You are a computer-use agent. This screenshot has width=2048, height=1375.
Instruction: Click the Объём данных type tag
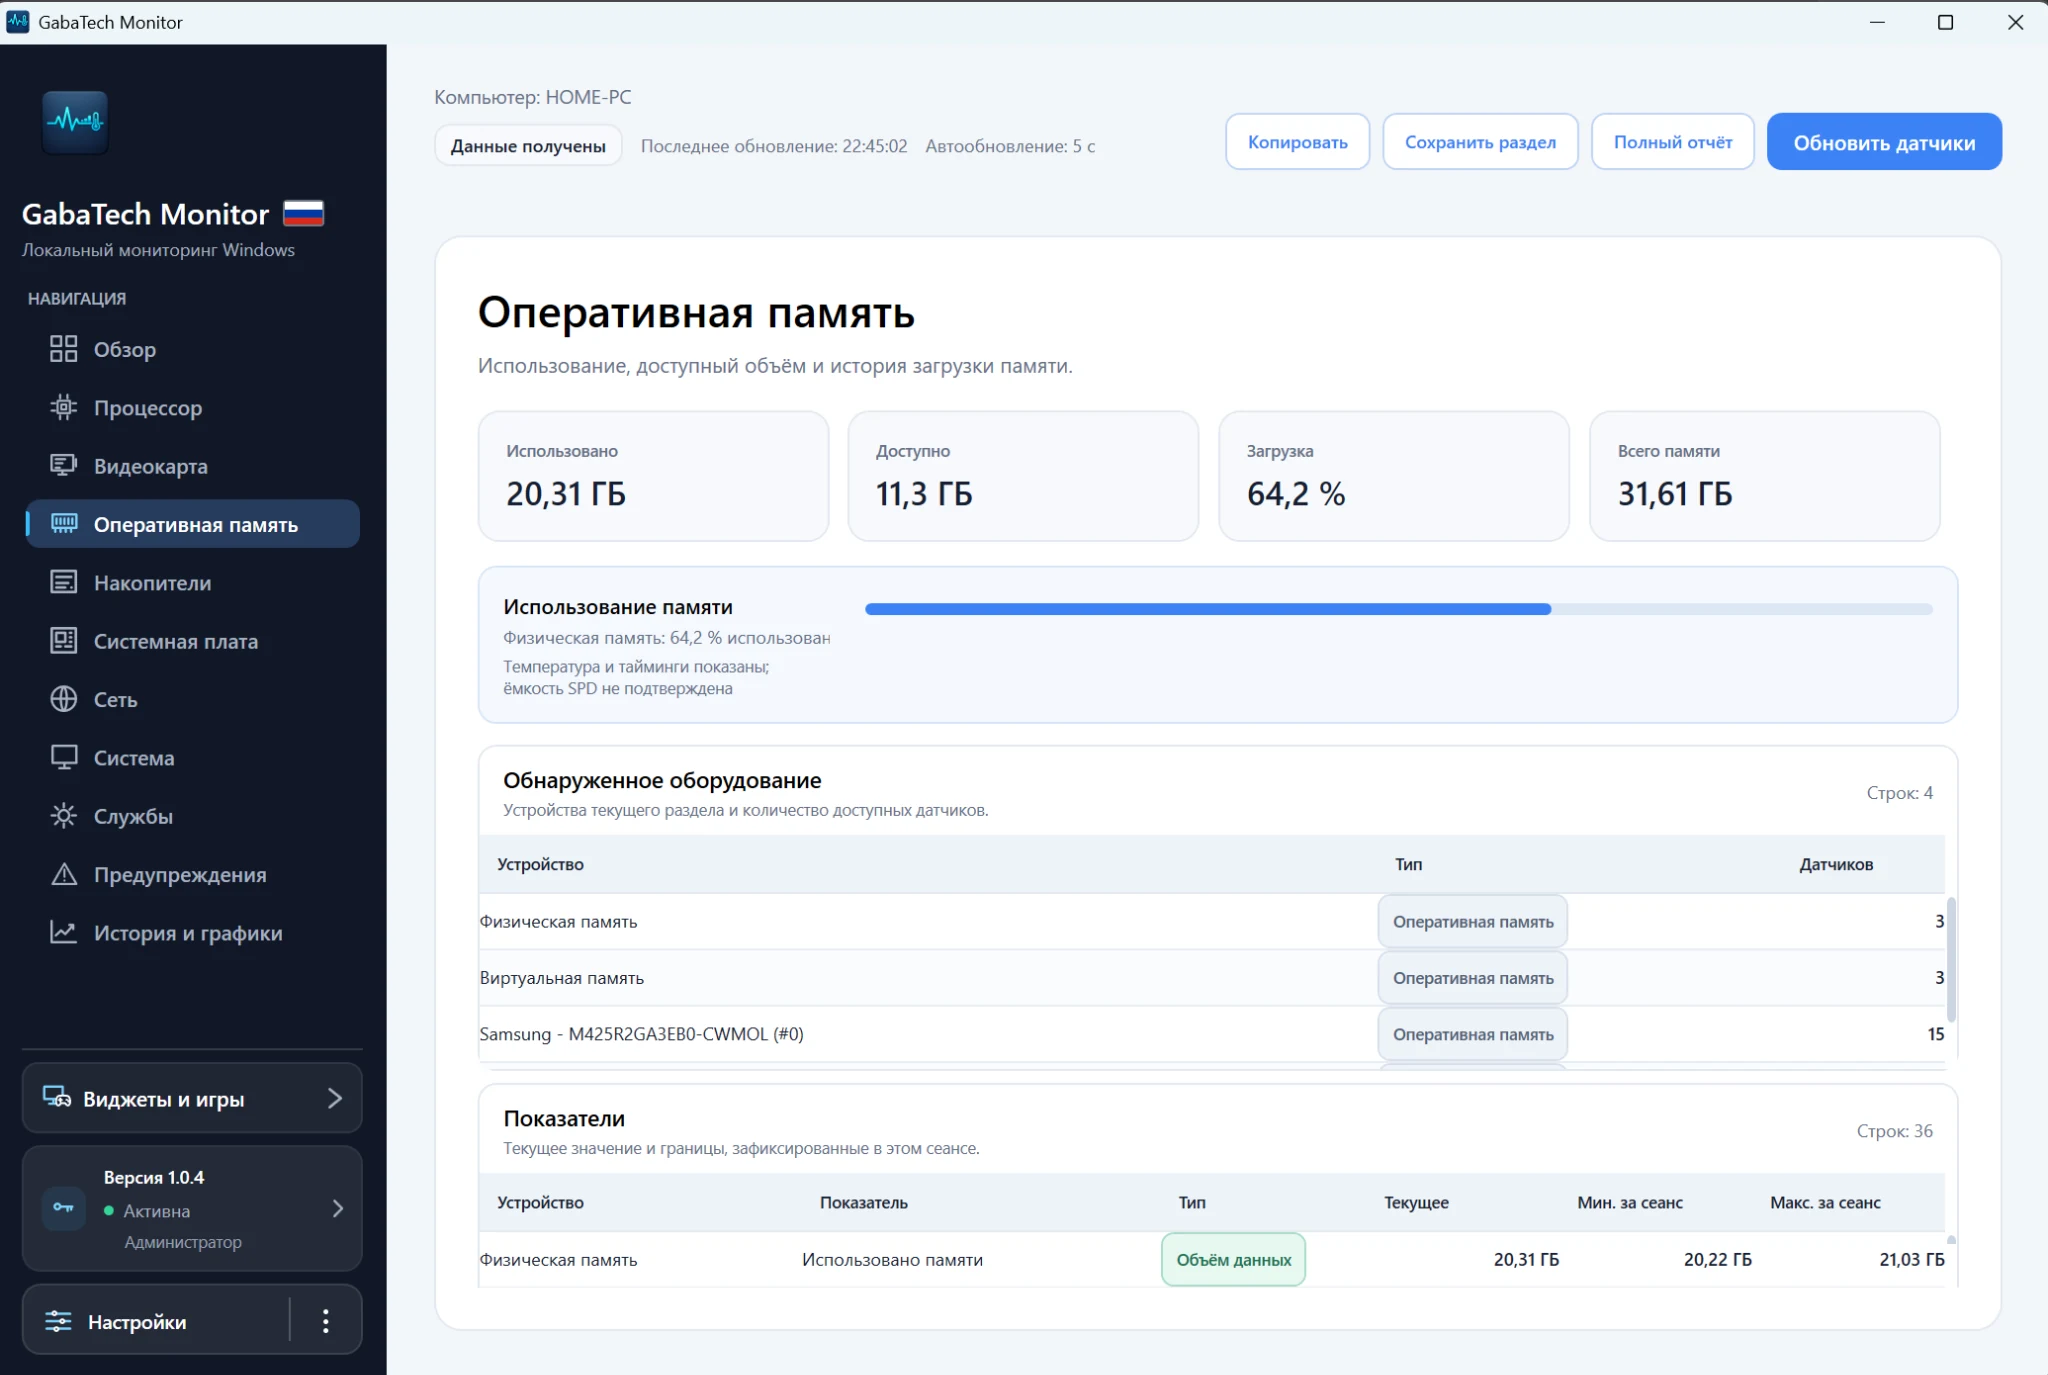tap(1233, 1259)
